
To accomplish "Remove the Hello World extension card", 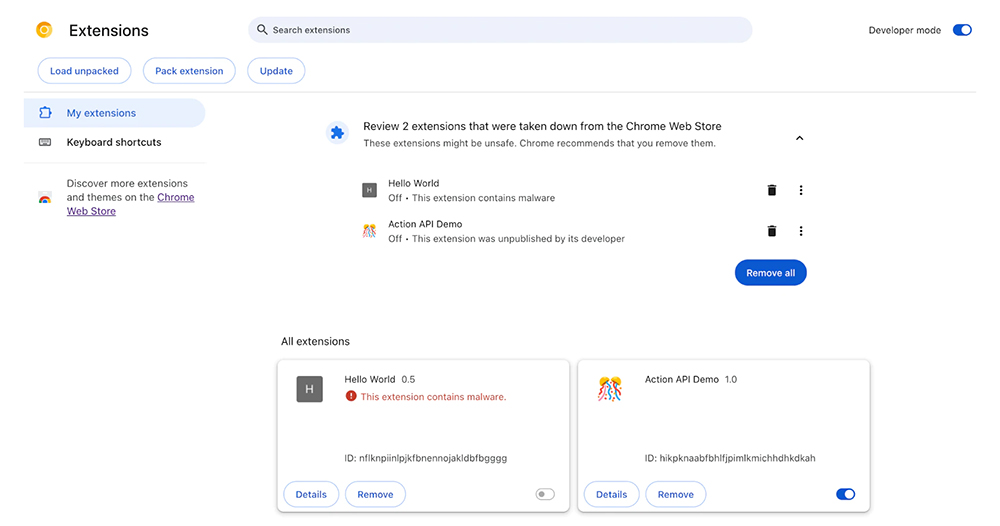I will [375, 494].
